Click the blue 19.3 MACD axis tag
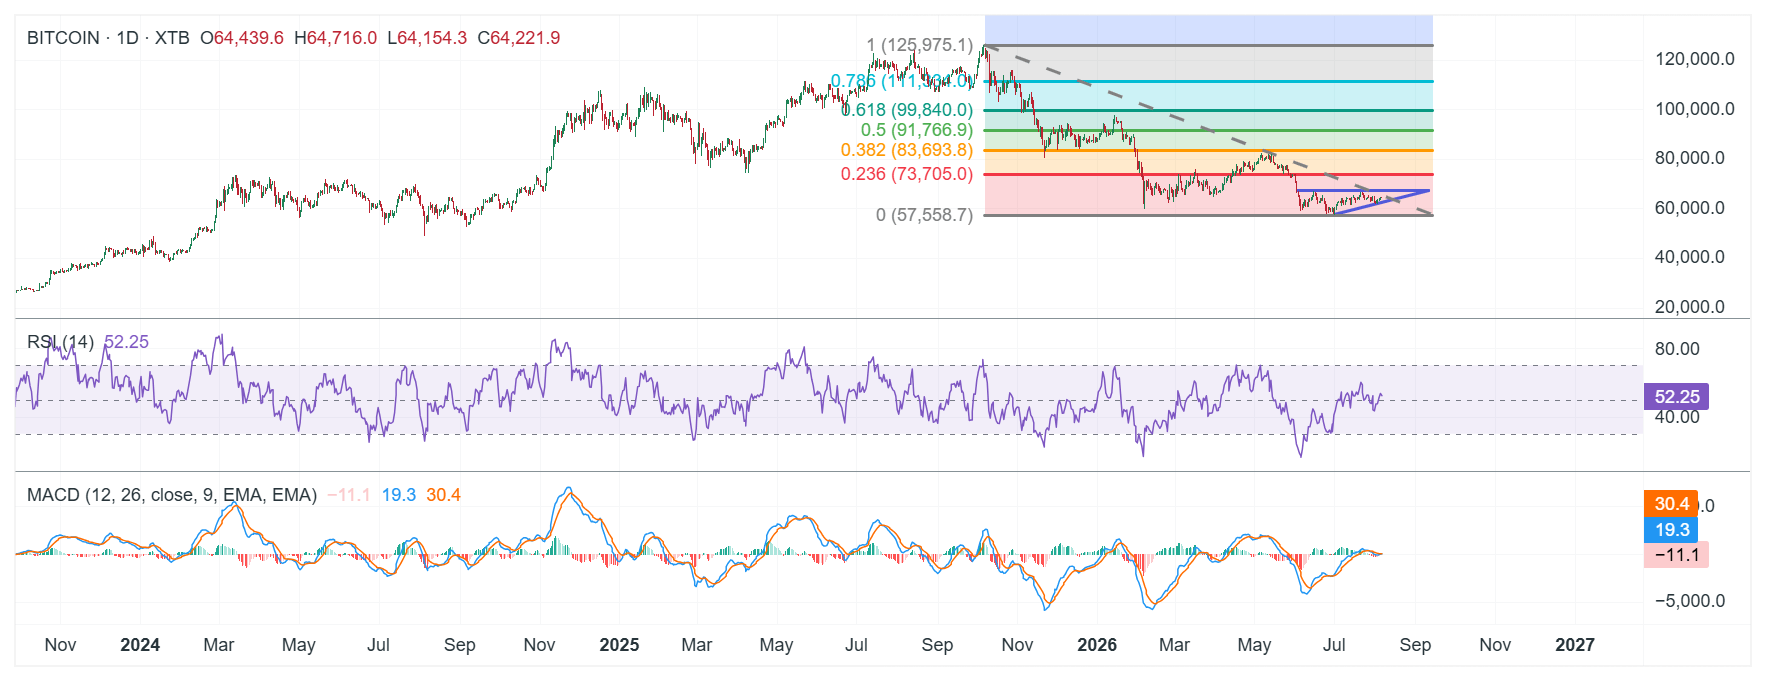1766x681 pixels. [1671, 530]
